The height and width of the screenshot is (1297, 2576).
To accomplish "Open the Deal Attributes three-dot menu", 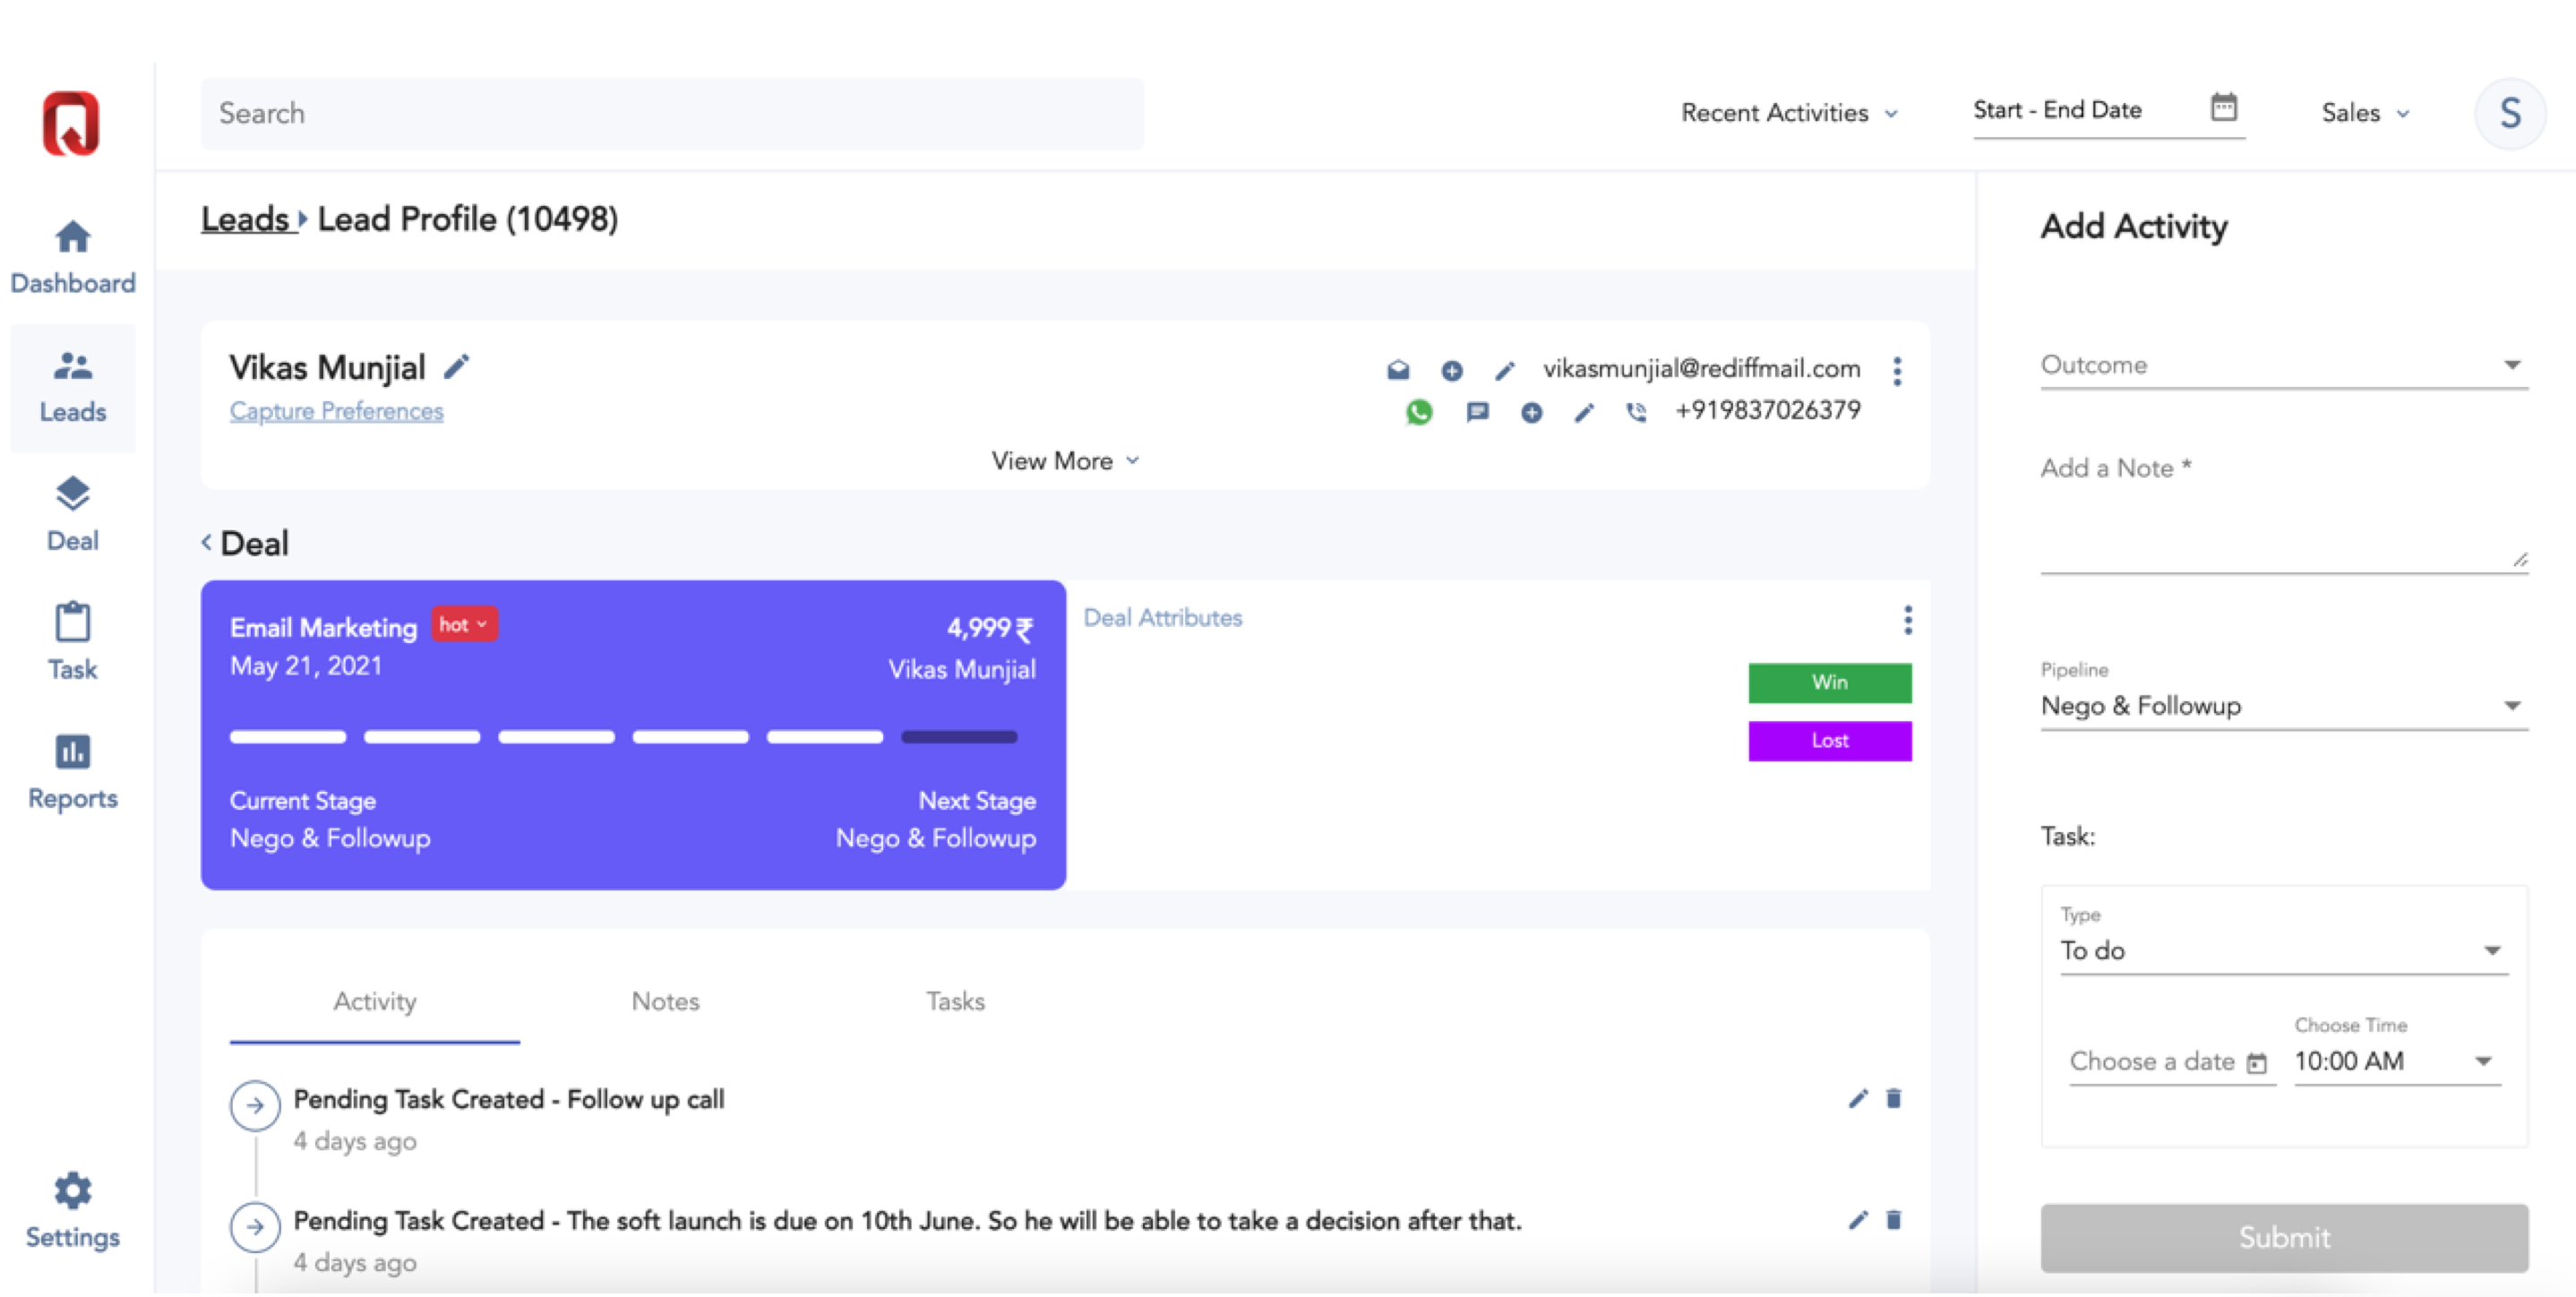I will coord(1907,620).
